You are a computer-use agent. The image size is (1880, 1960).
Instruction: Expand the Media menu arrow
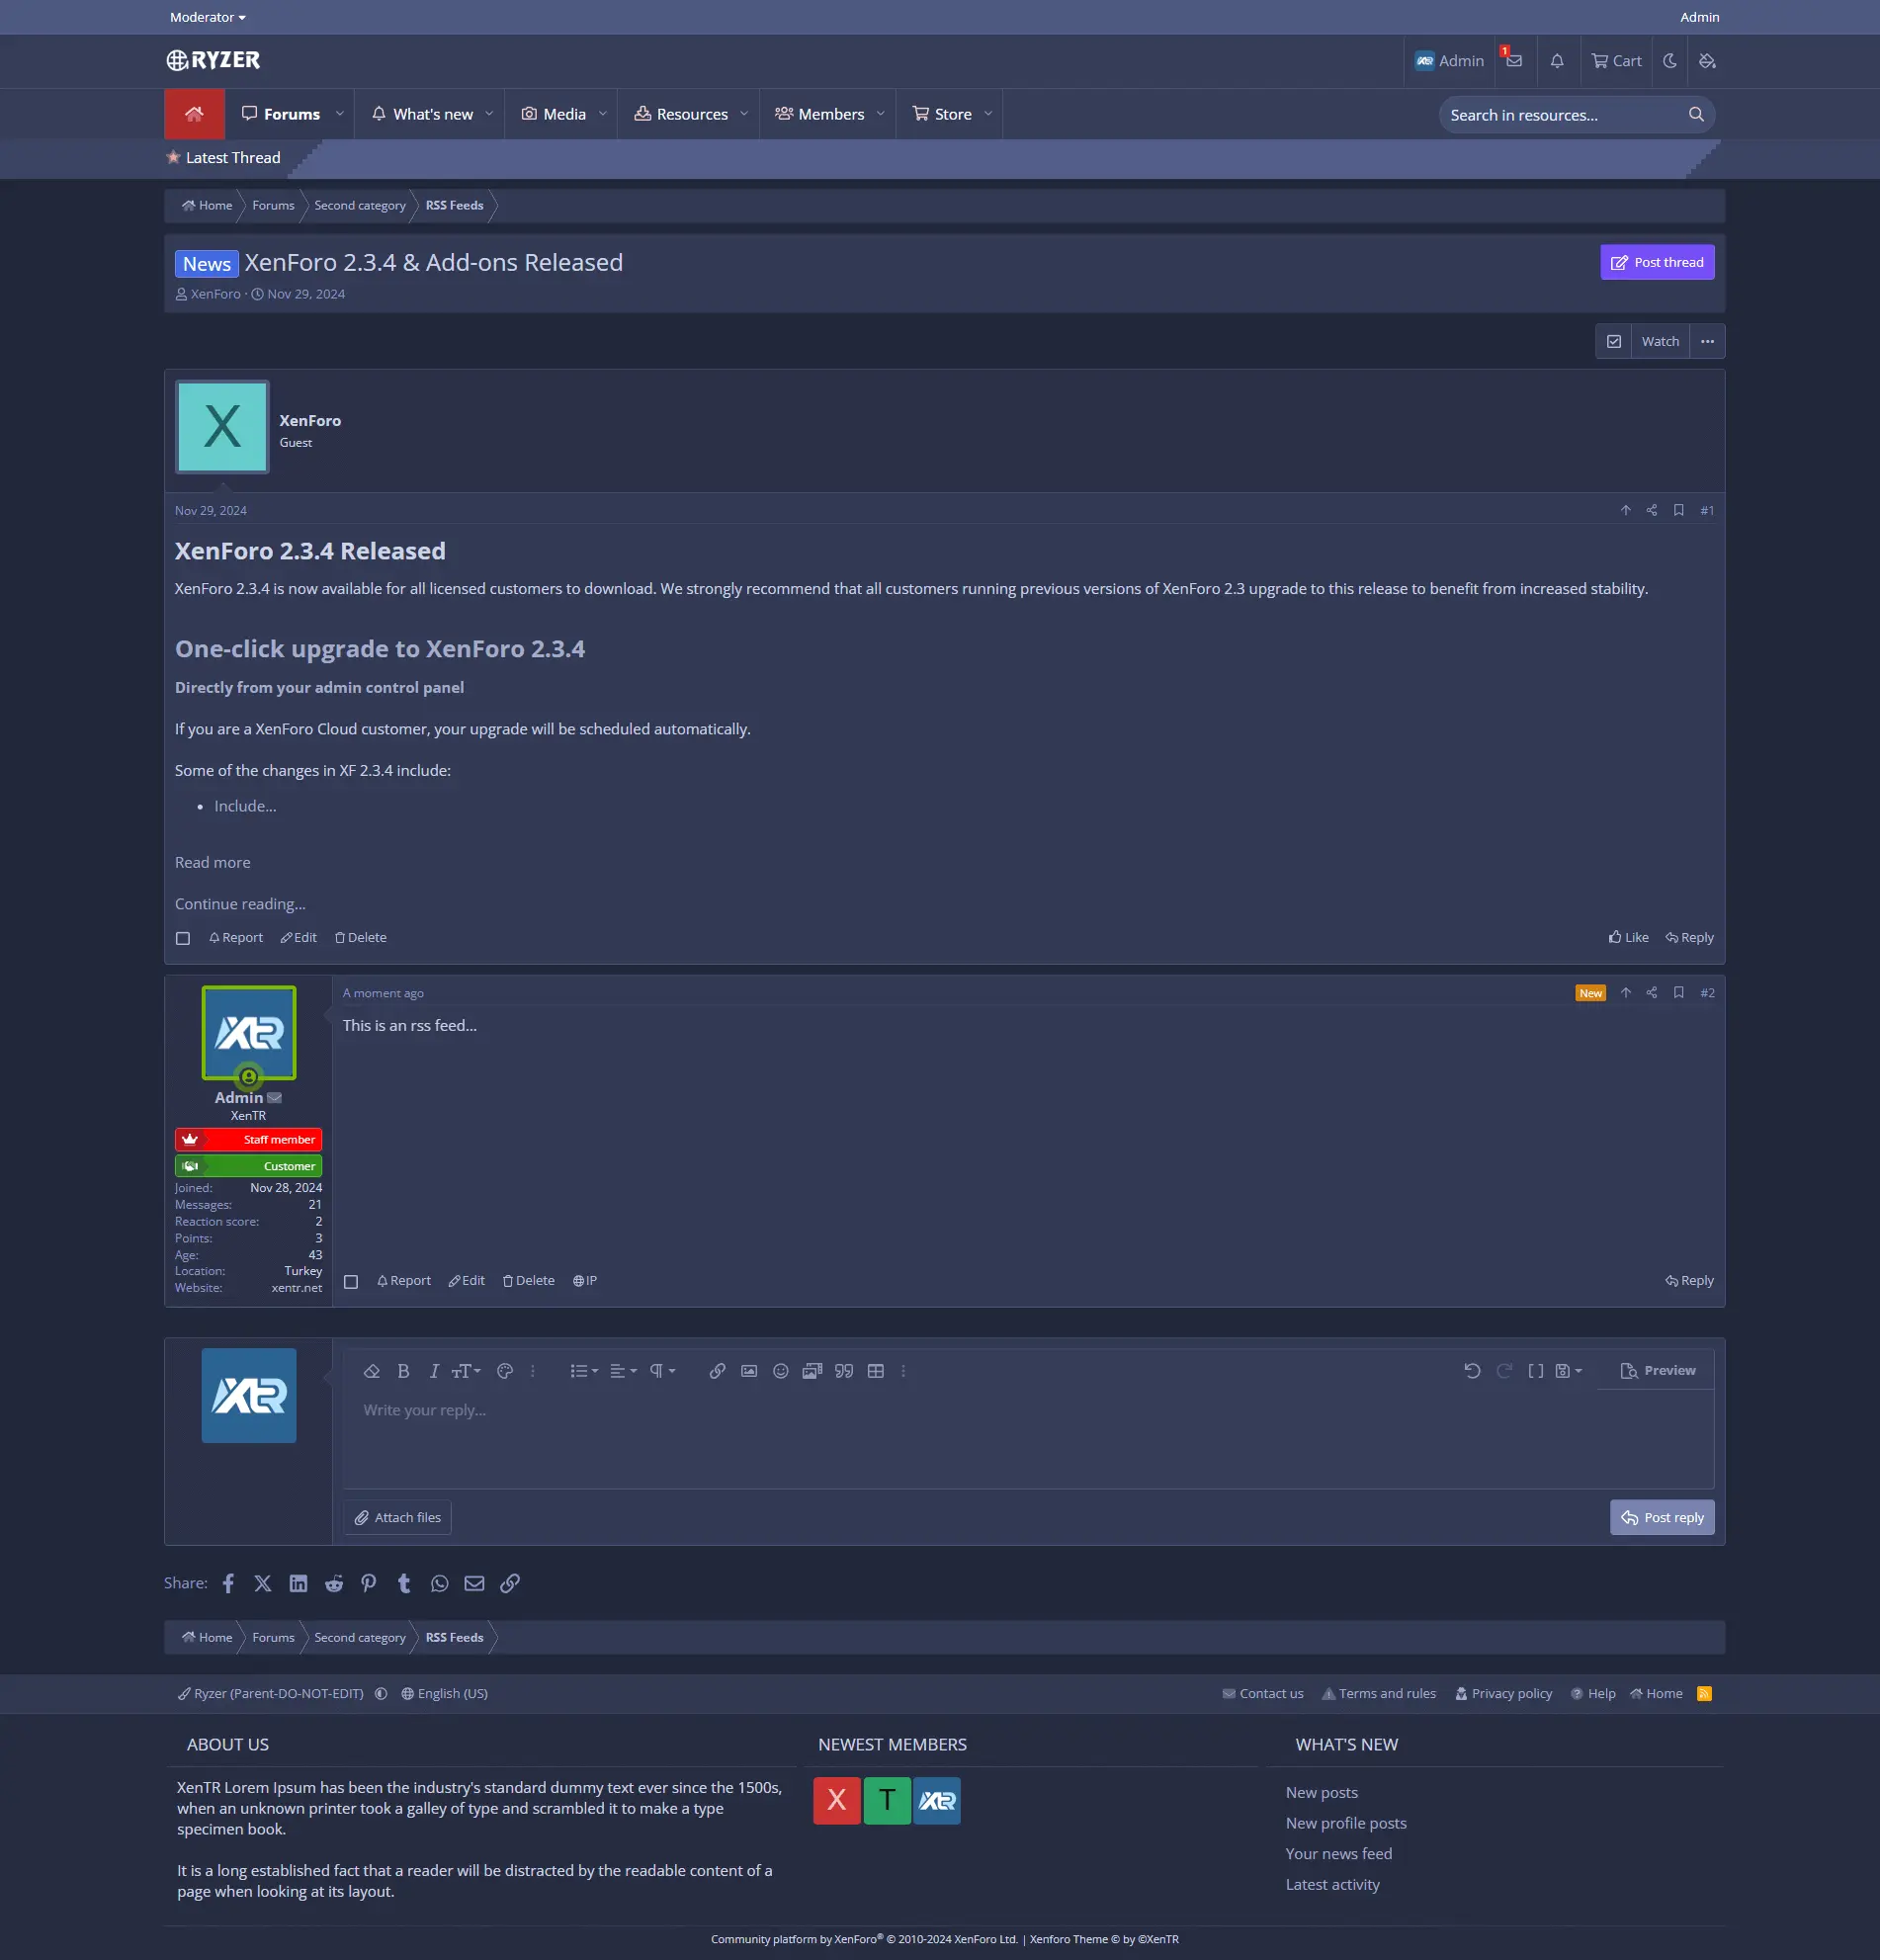coord(603,114)
